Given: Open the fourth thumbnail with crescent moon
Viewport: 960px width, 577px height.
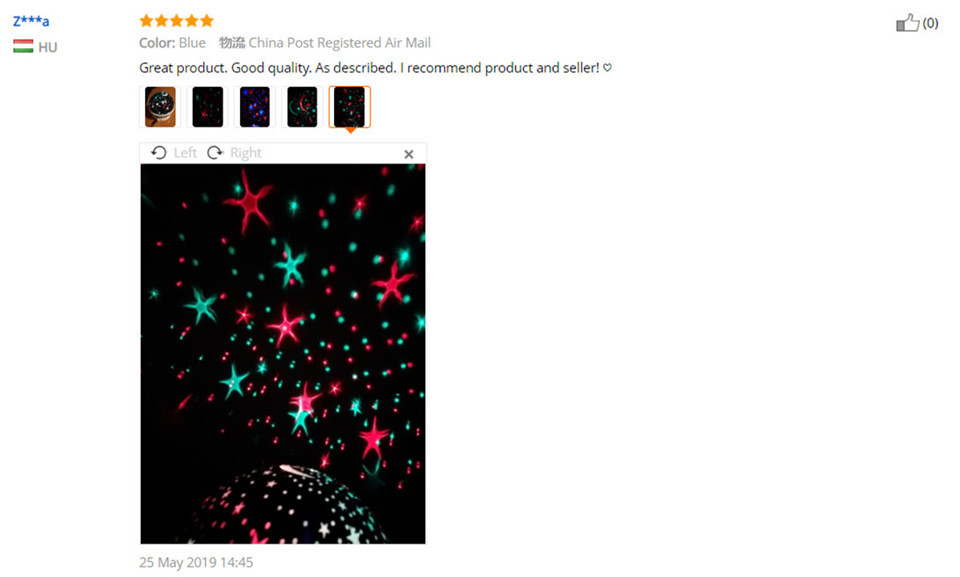Looking at the screenshot, I should [x=302, y=107].
